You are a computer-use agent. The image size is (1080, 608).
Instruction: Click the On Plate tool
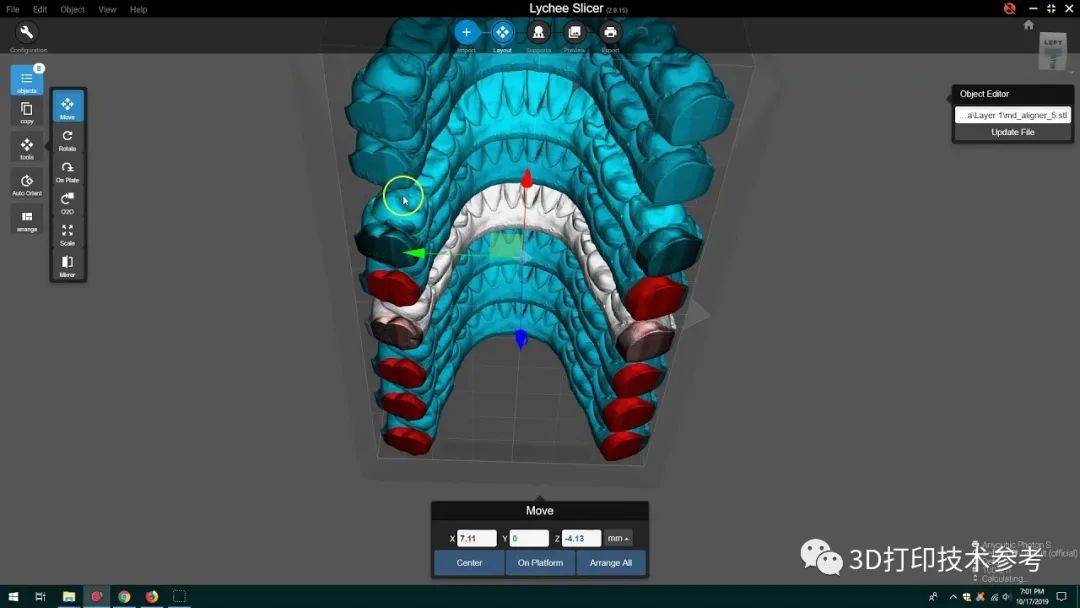(67, 169)
